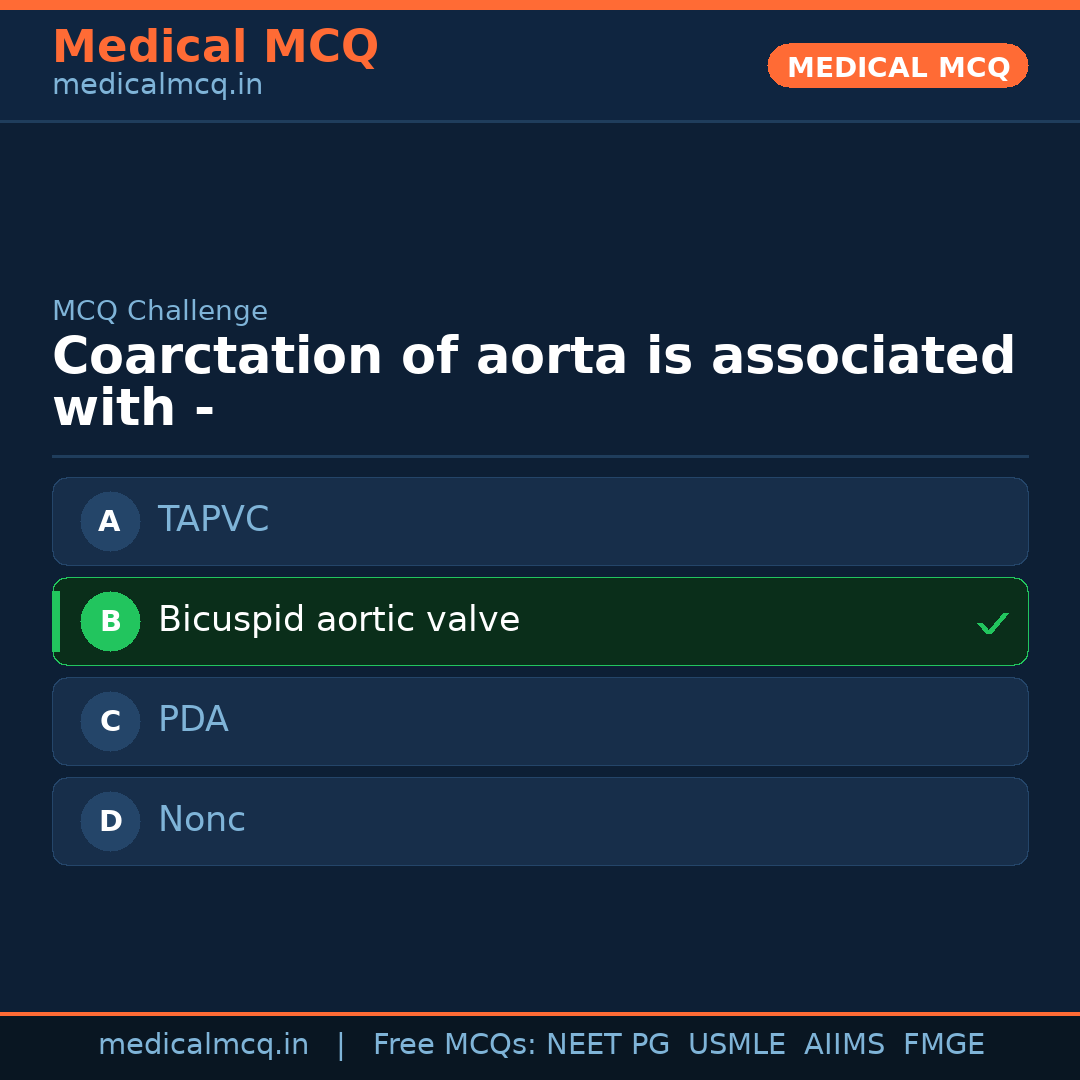1080x1080 pixels.
Task: Click the circular D badge icon
Action: coord(110,821)
